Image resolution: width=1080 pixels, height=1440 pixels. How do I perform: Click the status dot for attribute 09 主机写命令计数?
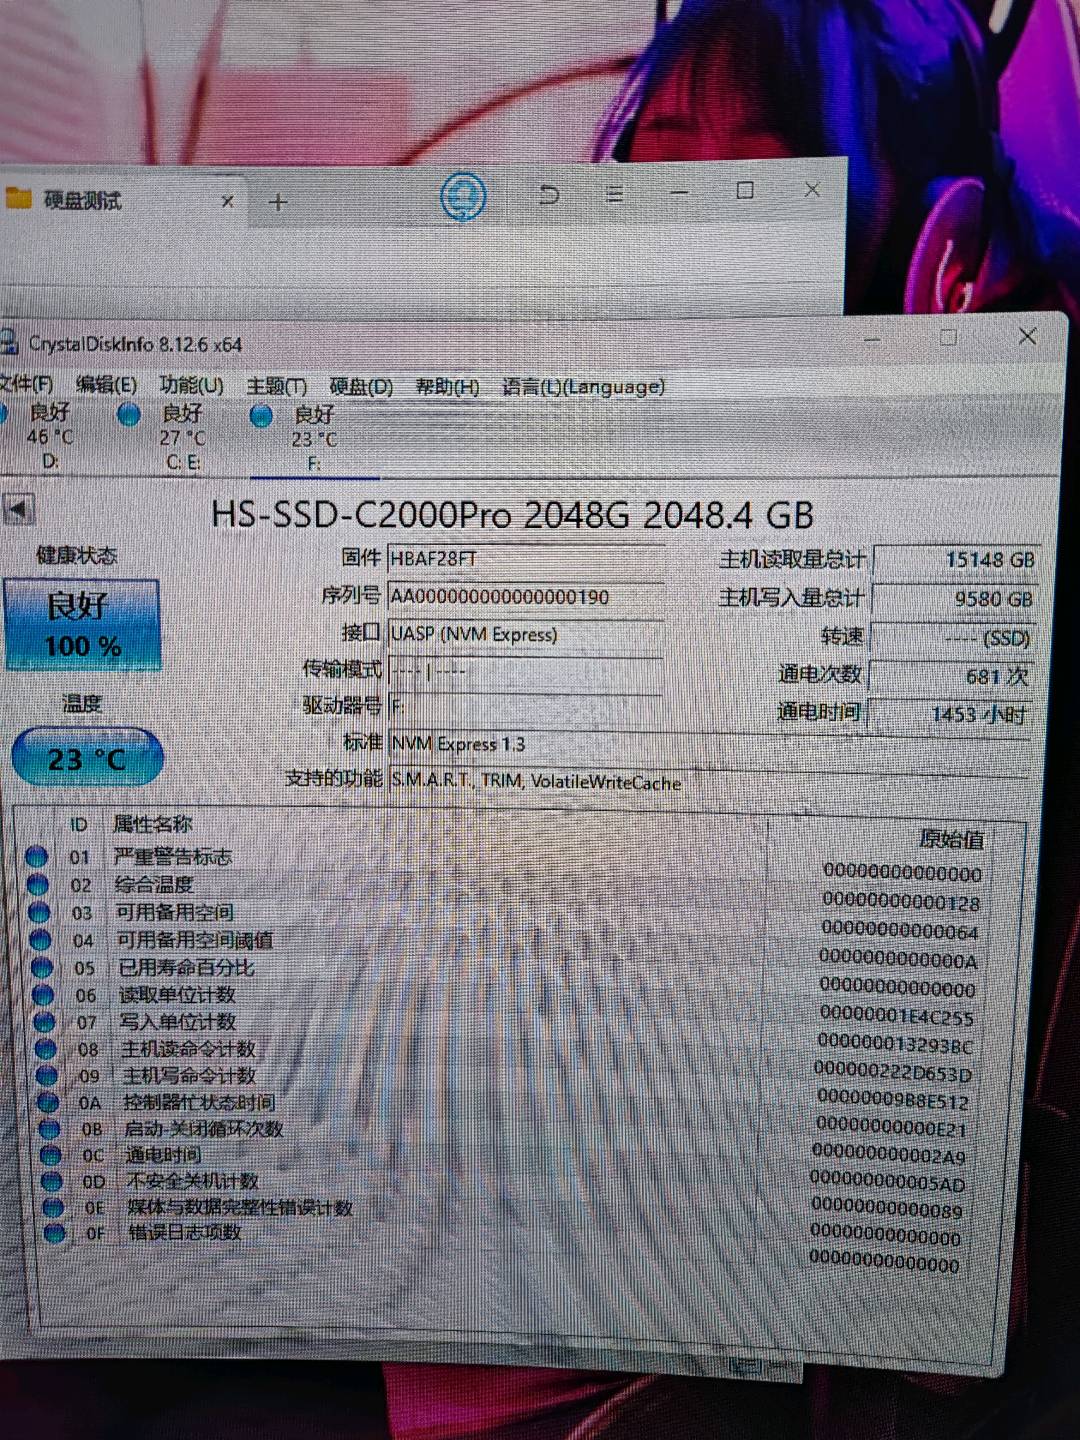47,1075
